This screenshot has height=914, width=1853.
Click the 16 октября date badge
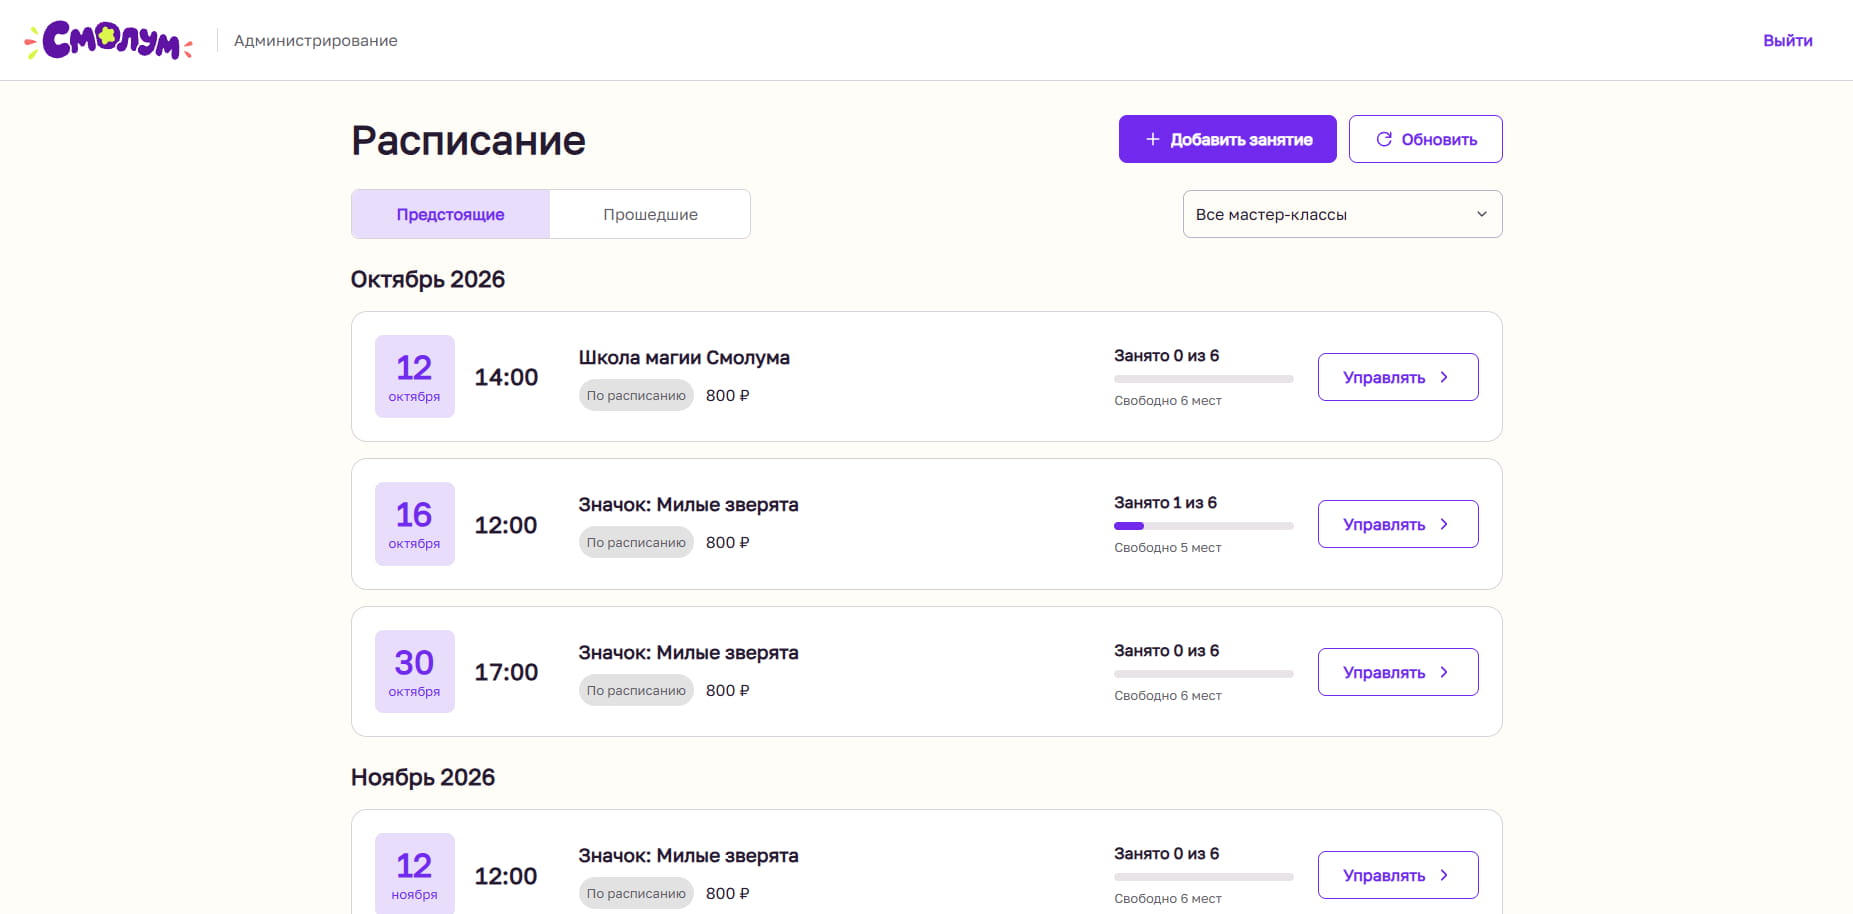point(414,524)
